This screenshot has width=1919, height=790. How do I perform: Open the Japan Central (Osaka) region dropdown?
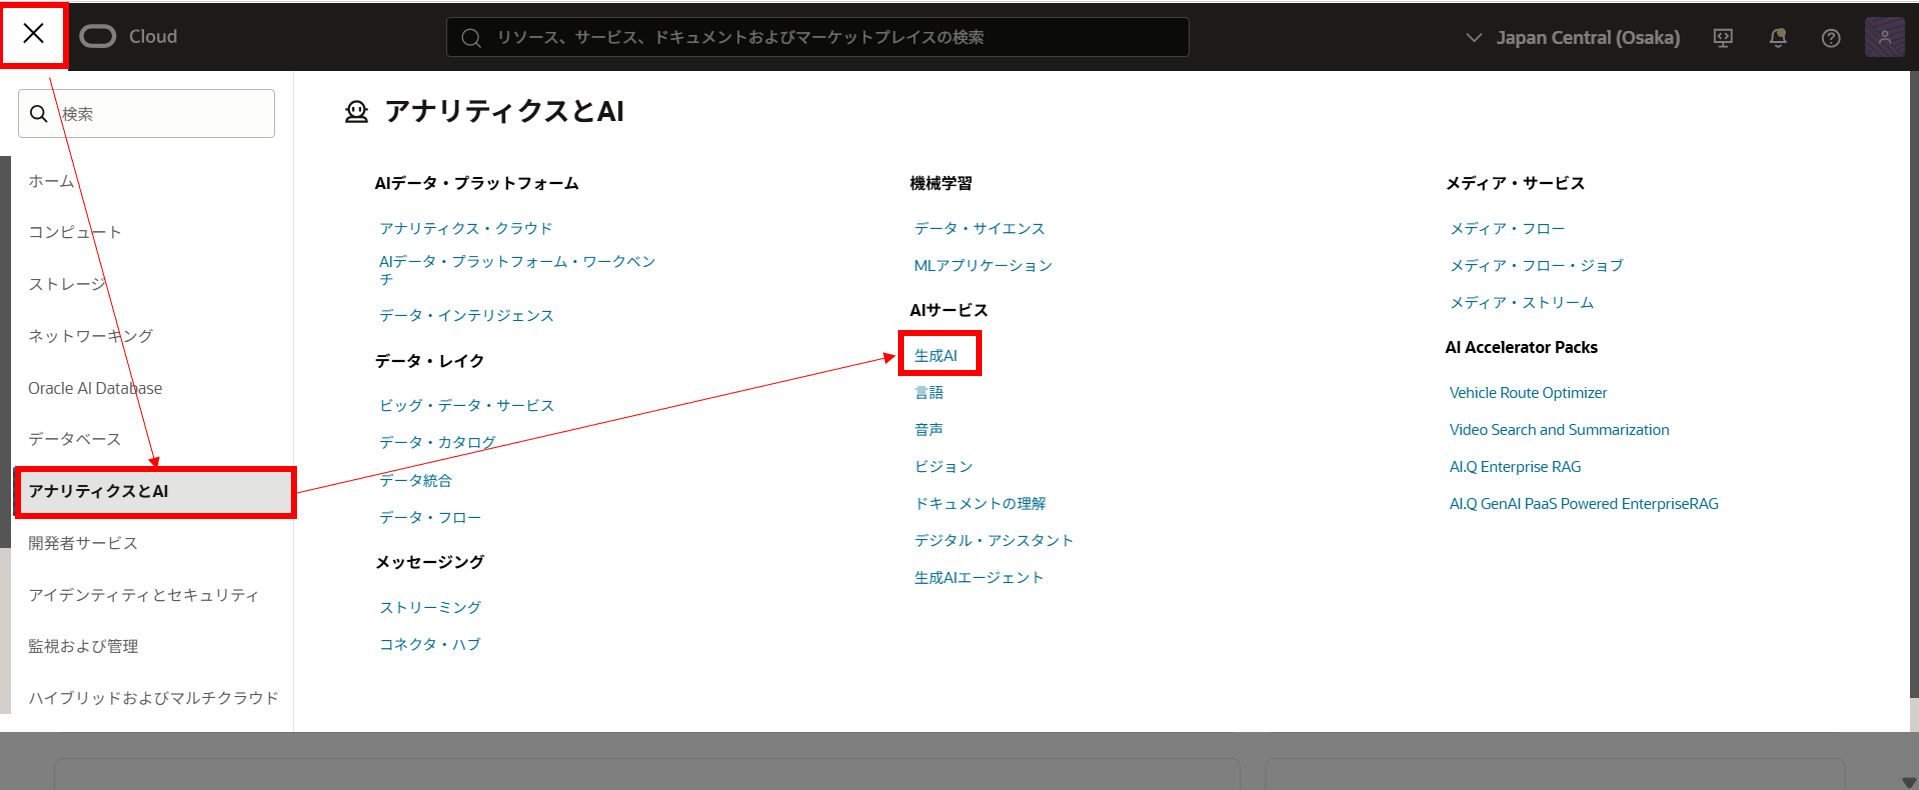point(1573,38)
